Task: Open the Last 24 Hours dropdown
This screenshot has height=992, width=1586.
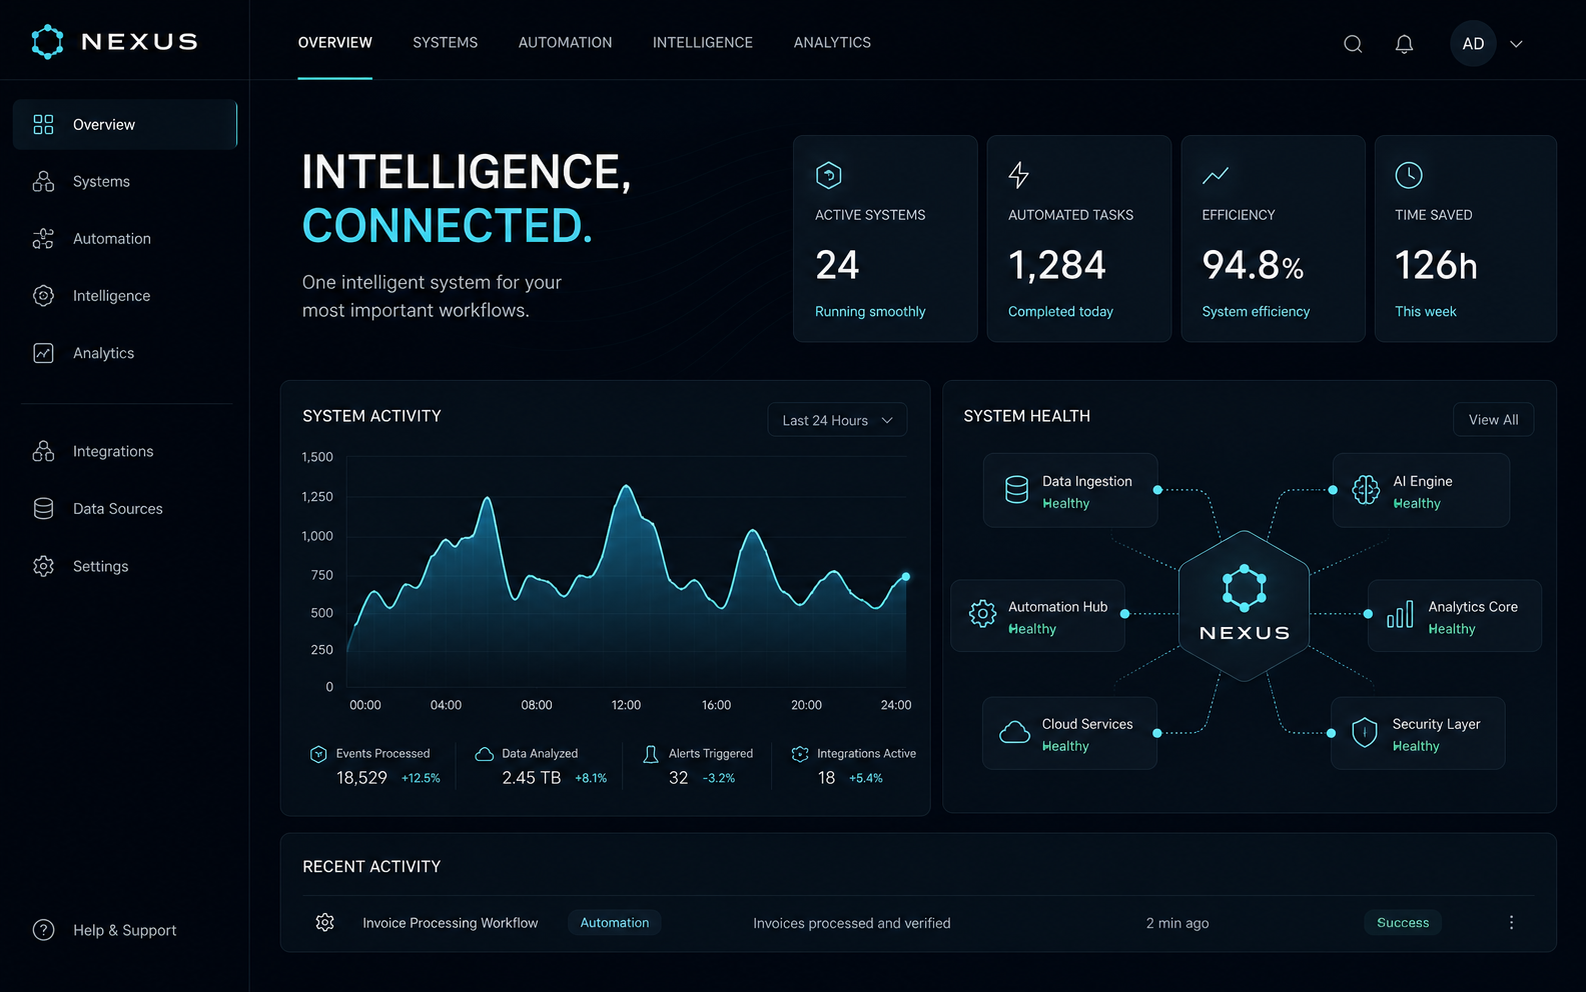Action: (837, 420)
